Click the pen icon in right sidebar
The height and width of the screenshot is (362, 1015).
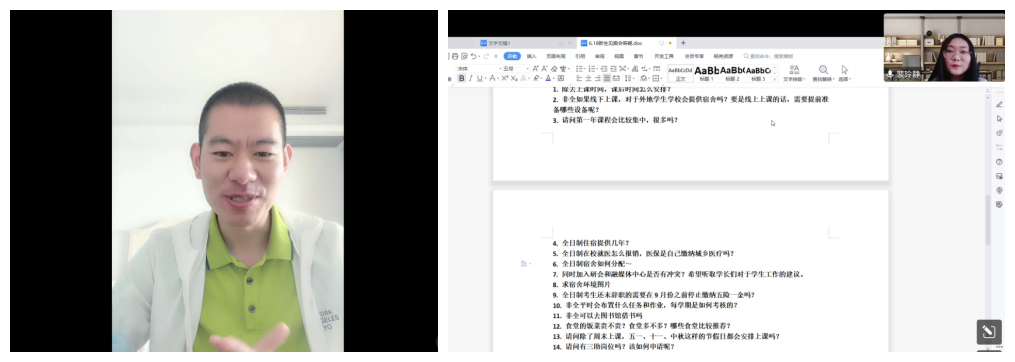click(x=999, y=104)
